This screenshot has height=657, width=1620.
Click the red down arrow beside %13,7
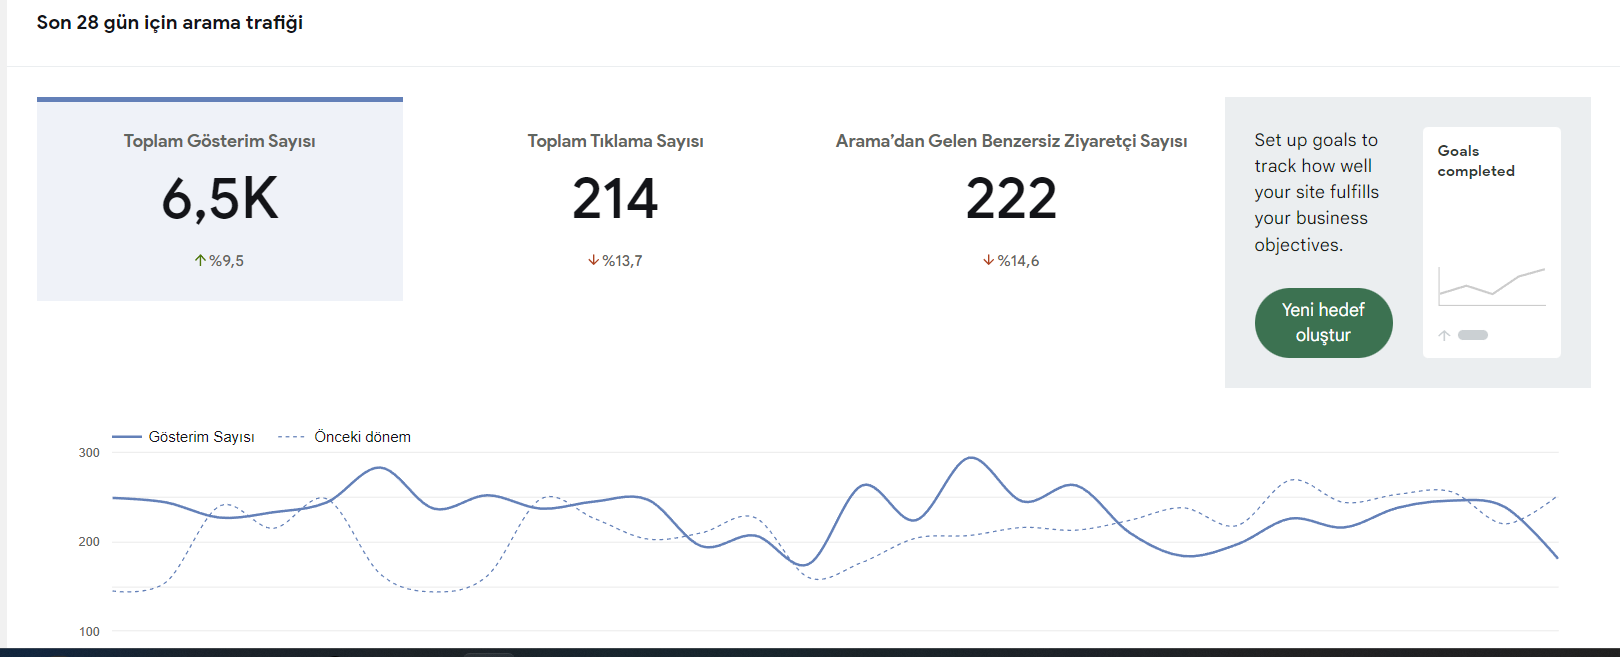593,260
